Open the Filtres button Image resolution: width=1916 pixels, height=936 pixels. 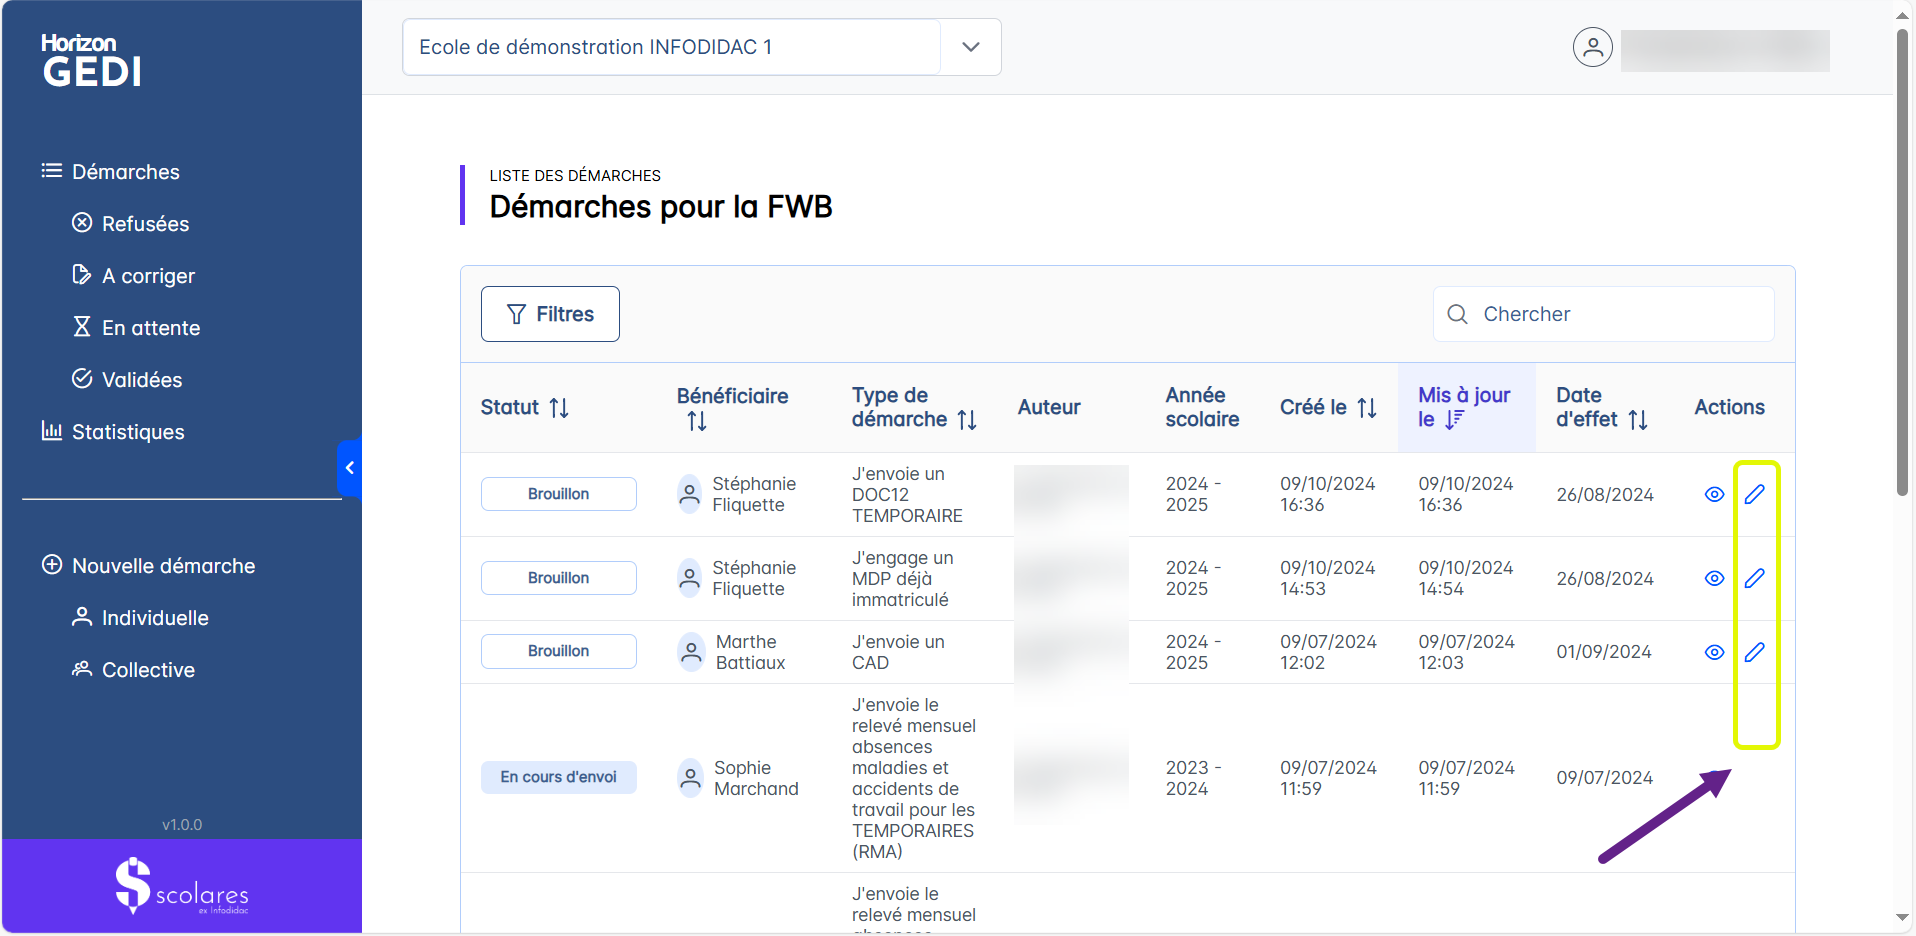[x=550, y=314]
